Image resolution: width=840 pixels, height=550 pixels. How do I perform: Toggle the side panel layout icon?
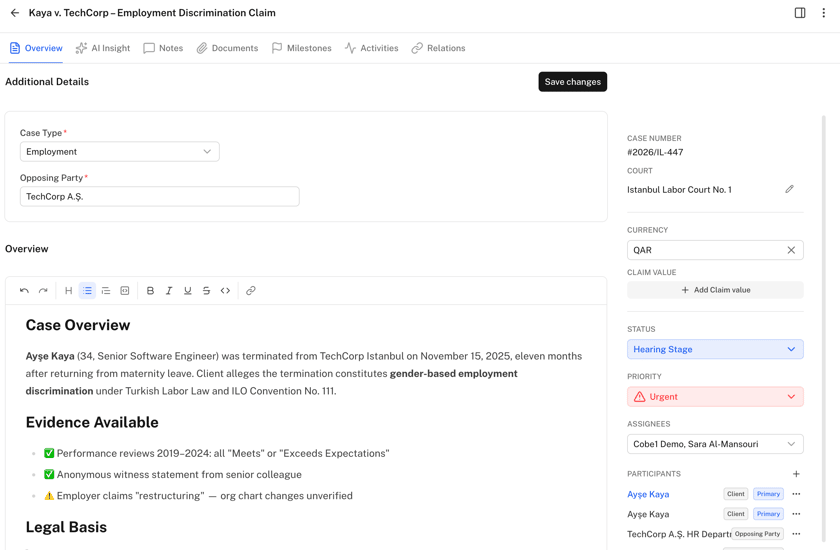pyautogui.click(x=800, y=13)
